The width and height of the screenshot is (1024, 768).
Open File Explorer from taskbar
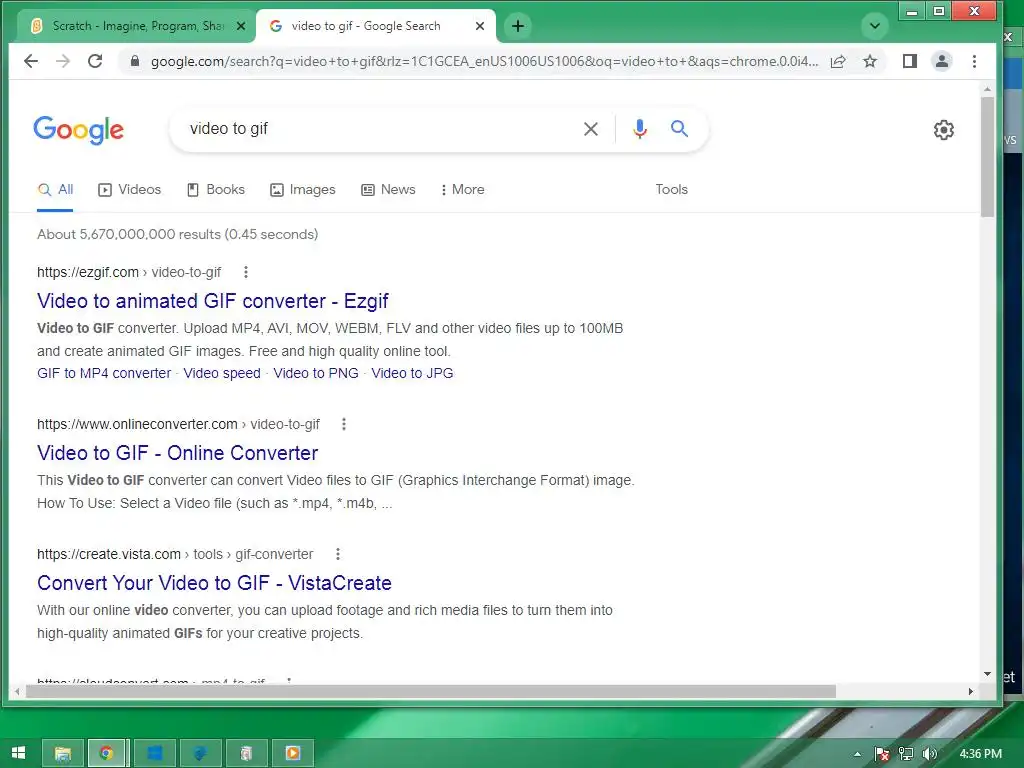coord(63,754)
